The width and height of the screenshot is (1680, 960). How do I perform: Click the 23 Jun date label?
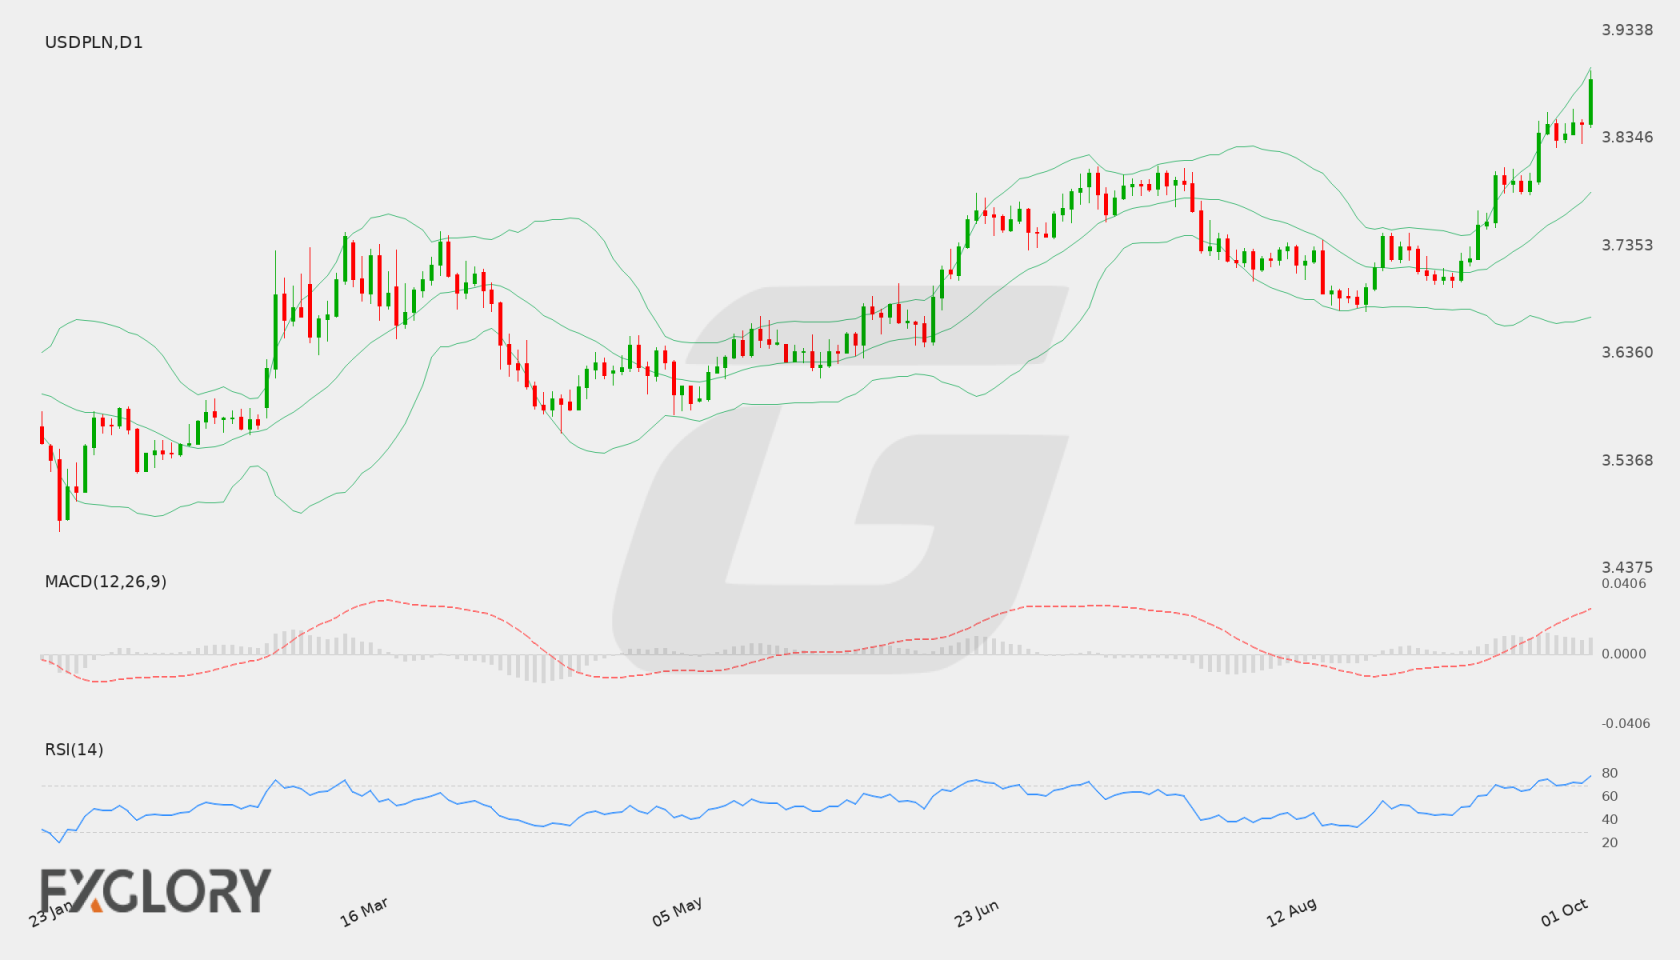click(976, 913)
